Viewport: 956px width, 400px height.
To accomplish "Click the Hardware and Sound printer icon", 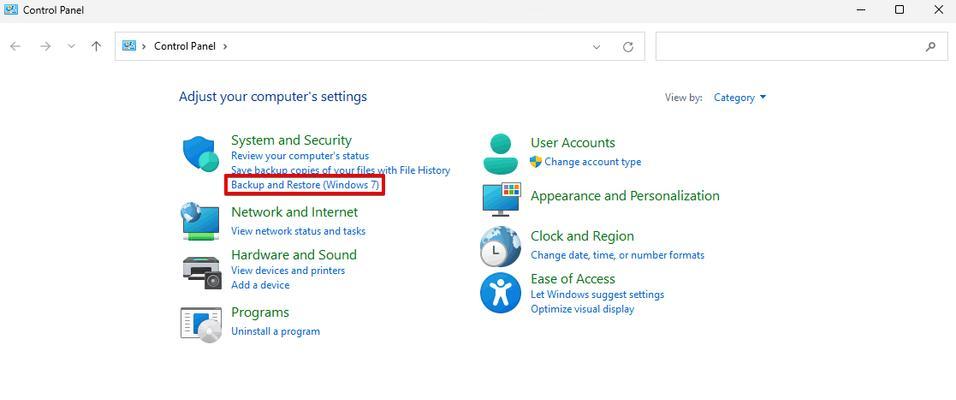I will tap(201, 273).
